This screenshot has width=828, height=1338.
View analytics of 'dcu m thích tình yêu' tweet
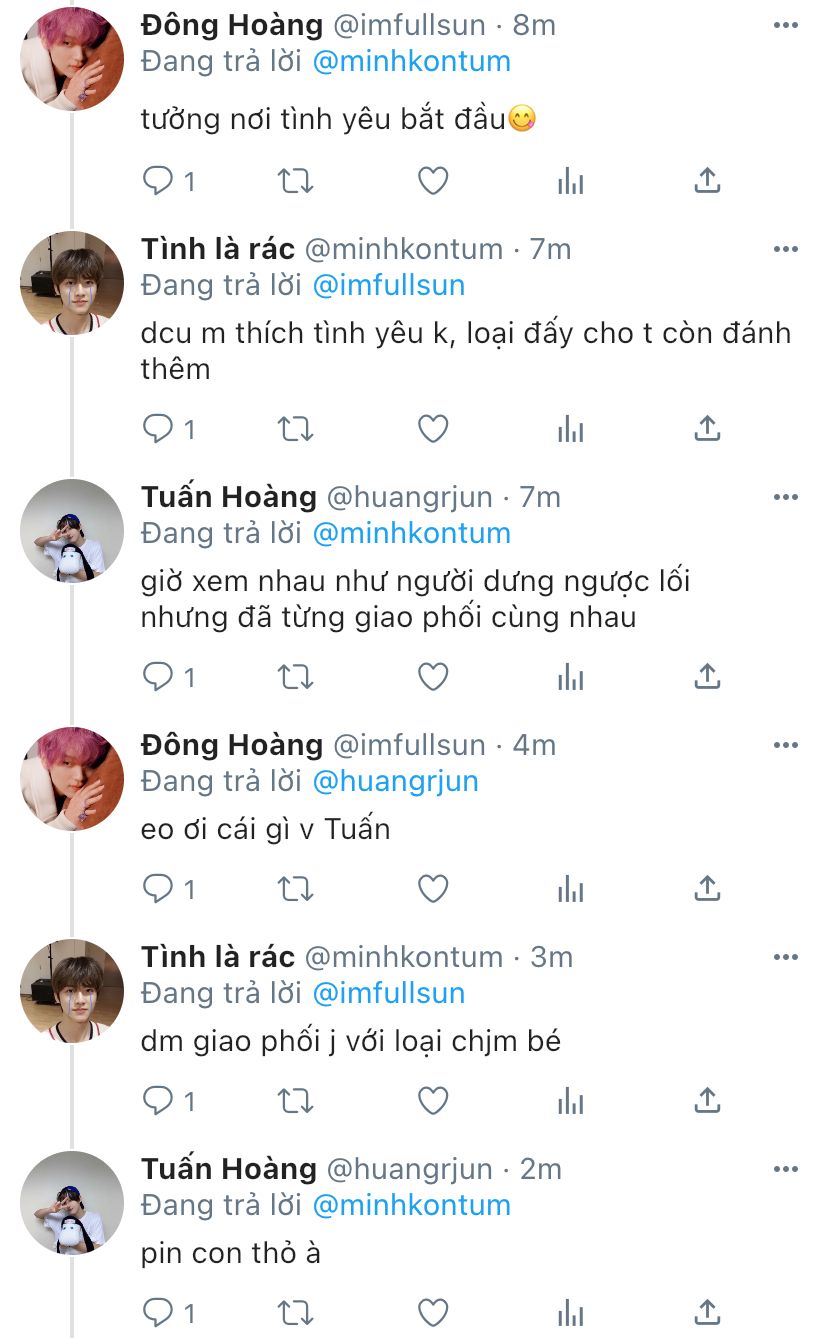pos(570,429)
